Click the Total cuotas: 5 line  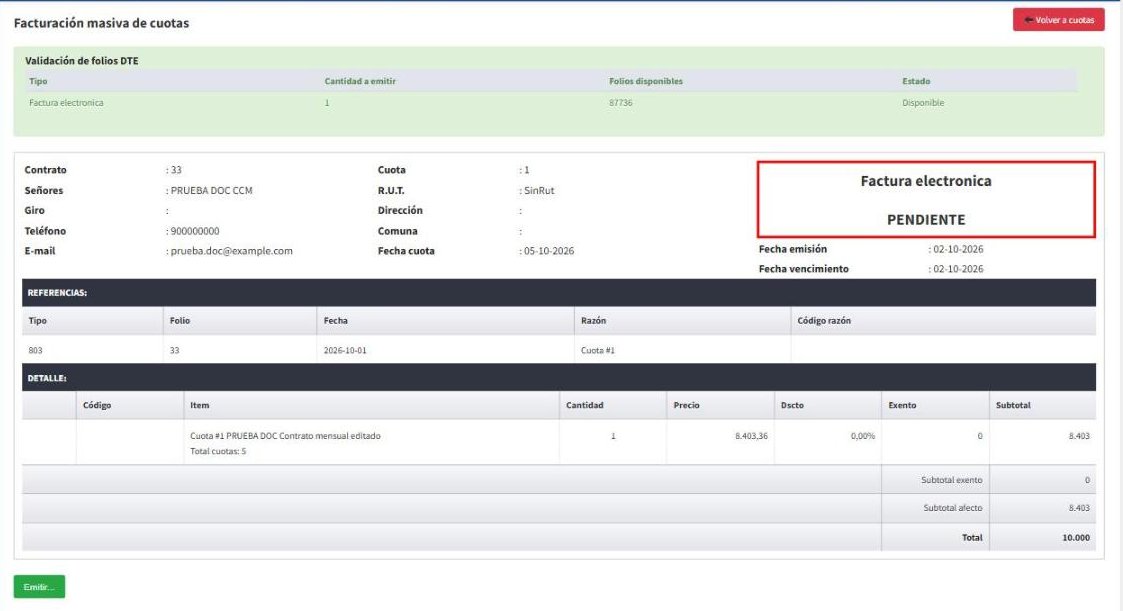click(218, 451)
